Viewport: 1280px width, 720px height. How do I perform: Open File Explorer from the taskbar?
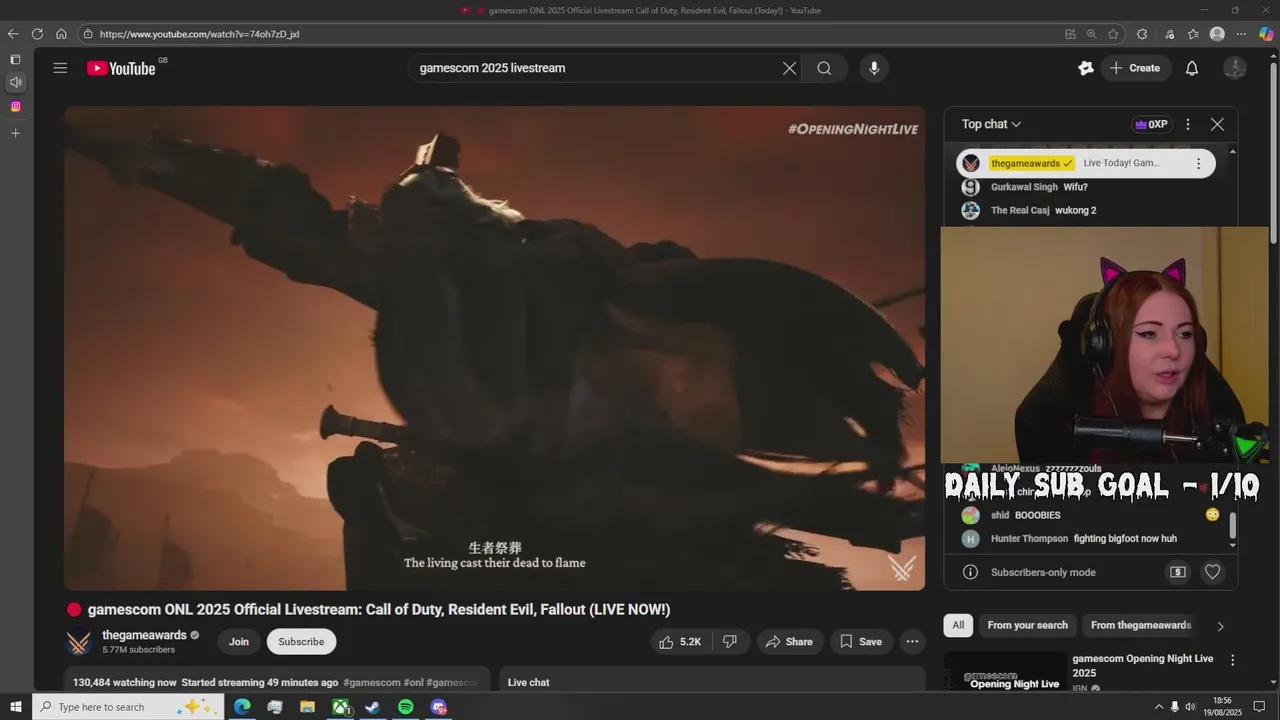pos(307,707)
